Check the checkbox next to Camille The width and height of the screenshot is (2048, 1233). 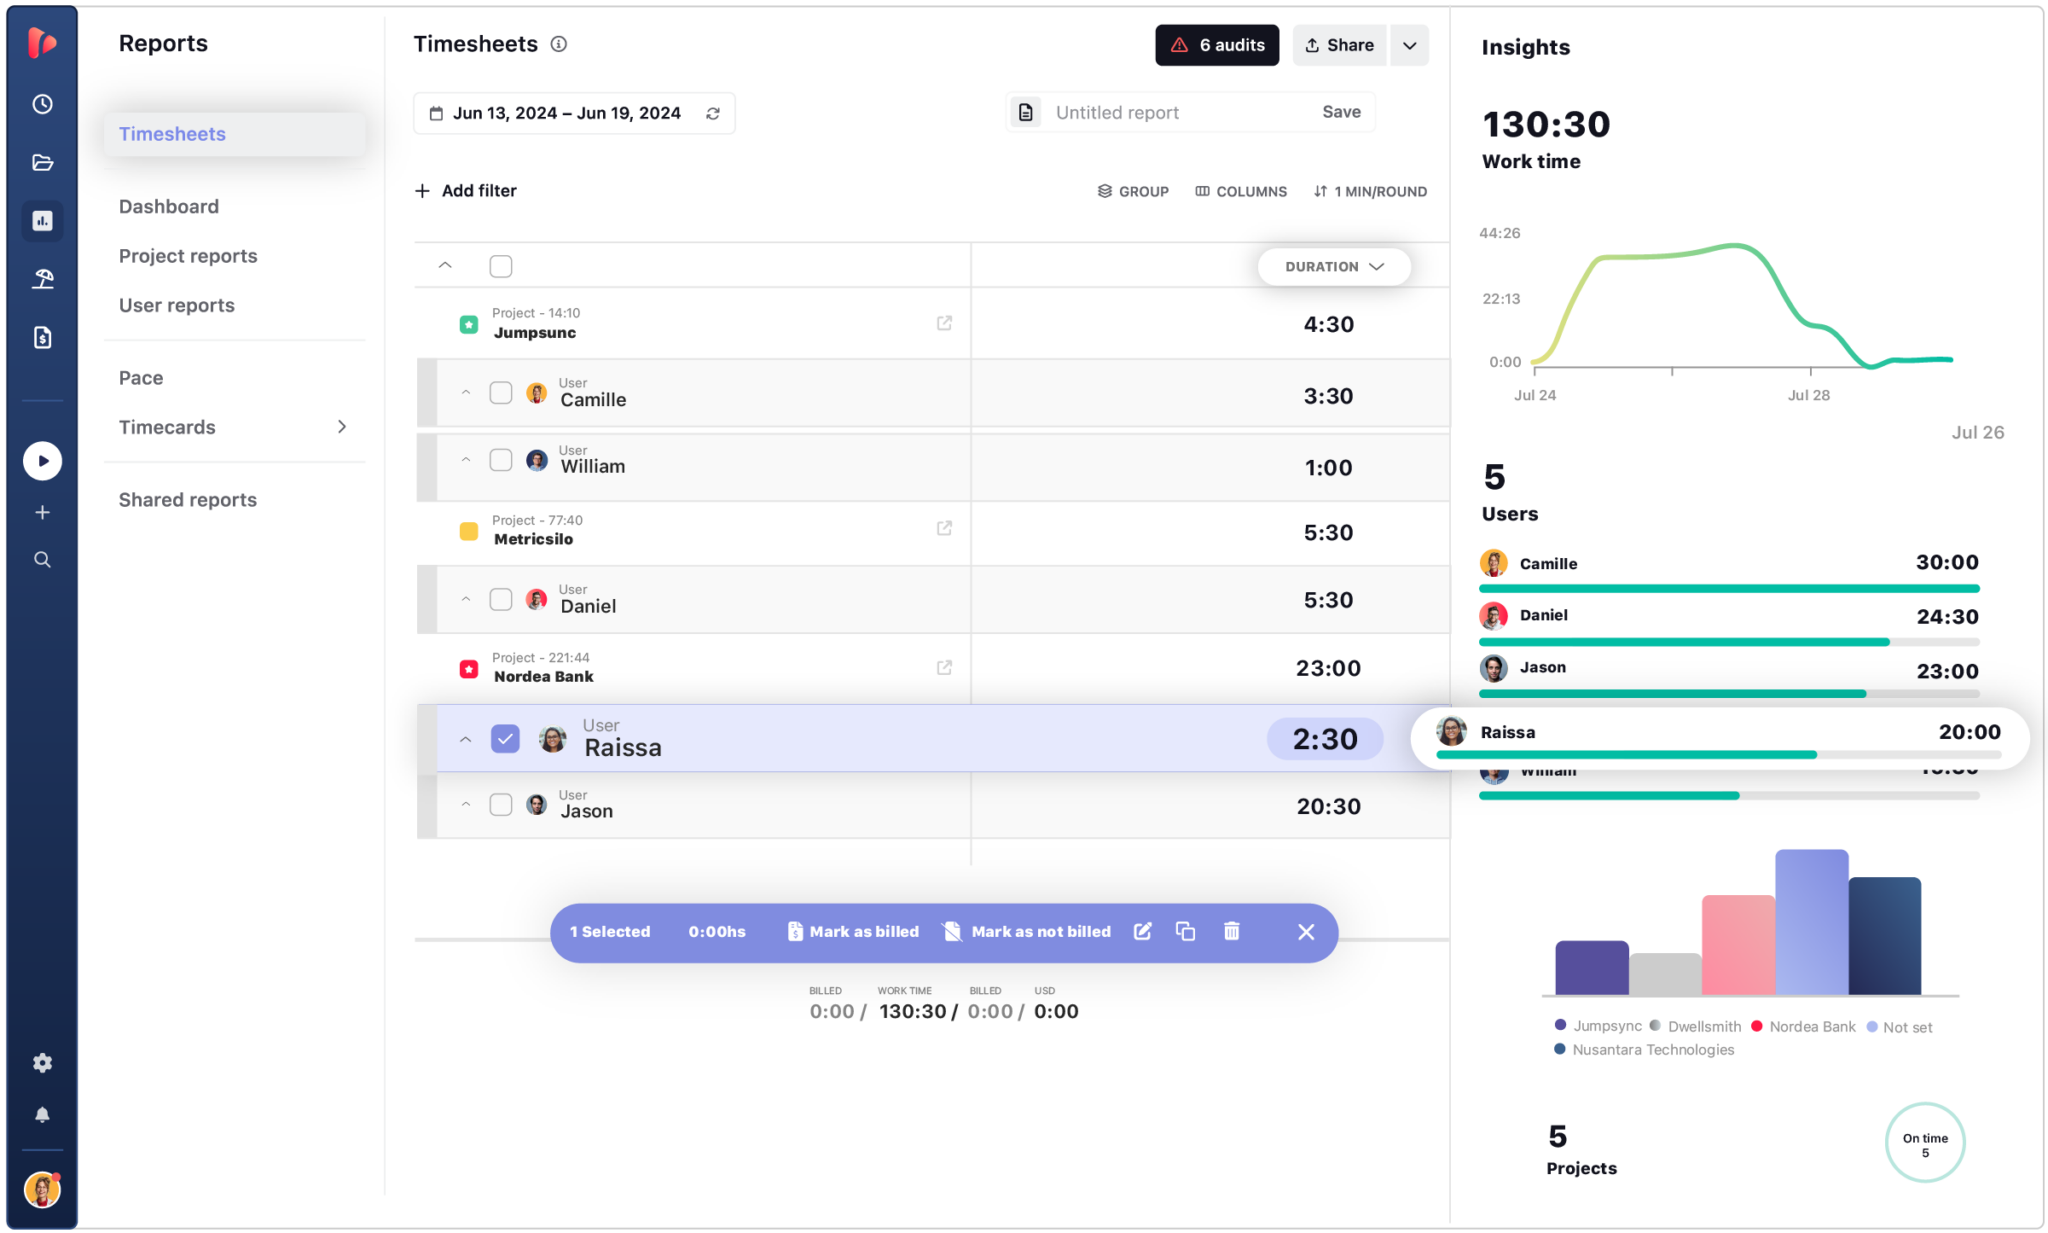click(x=501, y=392)
